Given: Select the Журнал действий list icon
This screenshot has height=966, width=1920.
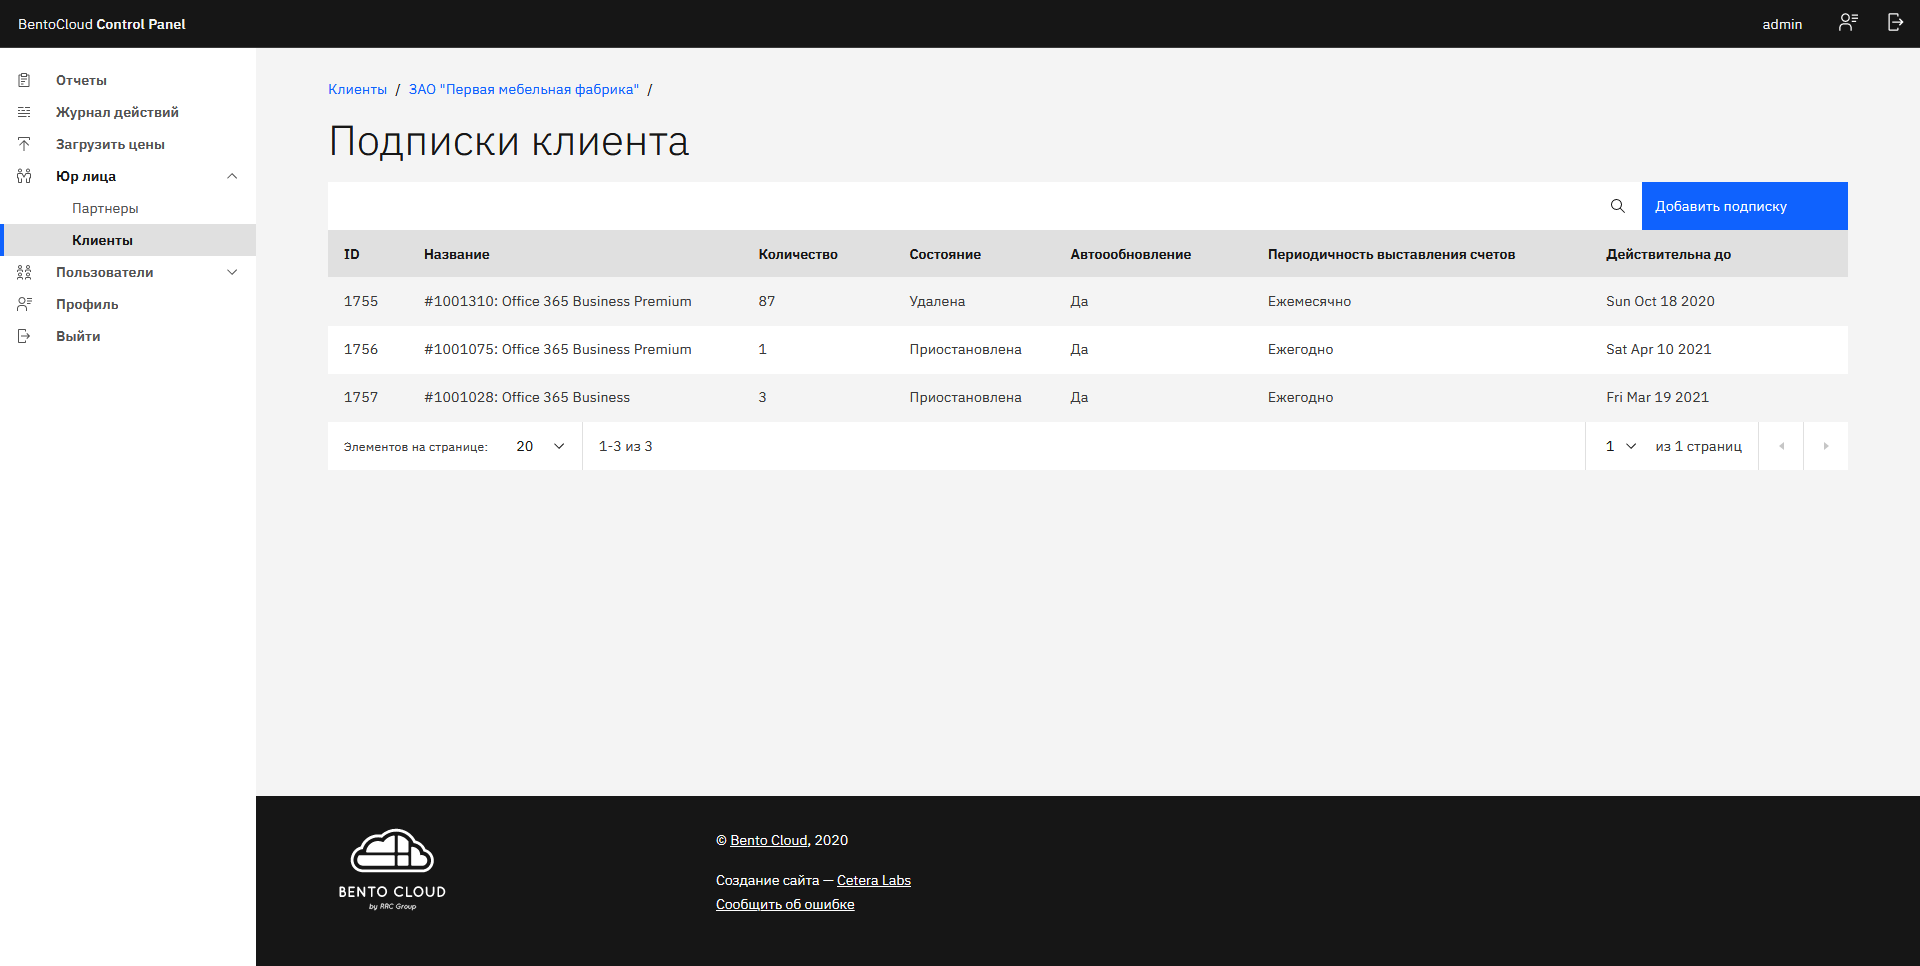Looking at the screenshot, I should (x=24, y=112).
